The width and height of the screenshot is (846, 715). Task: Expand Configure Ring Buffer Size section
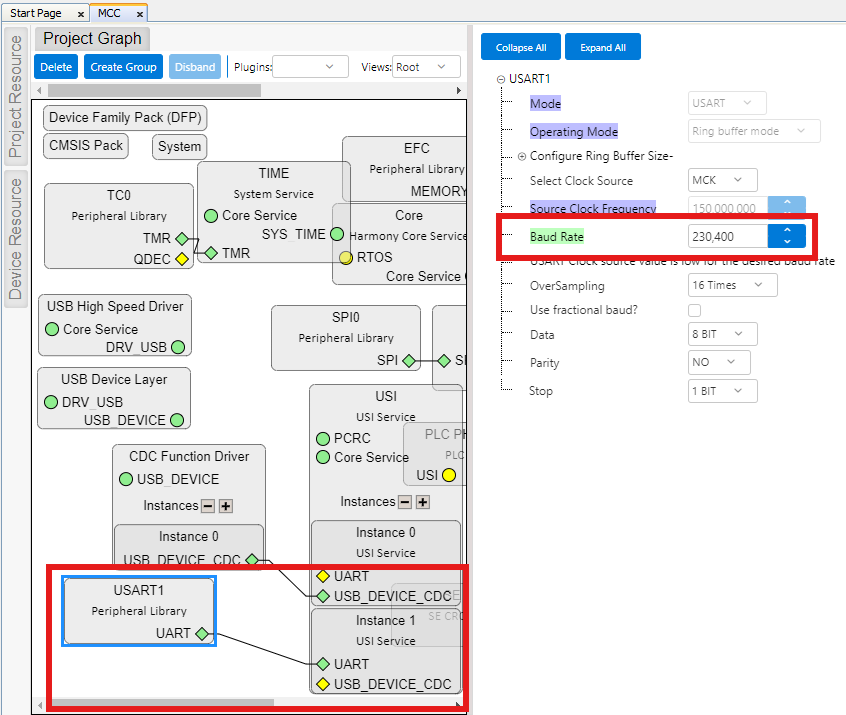pos(521,157)
